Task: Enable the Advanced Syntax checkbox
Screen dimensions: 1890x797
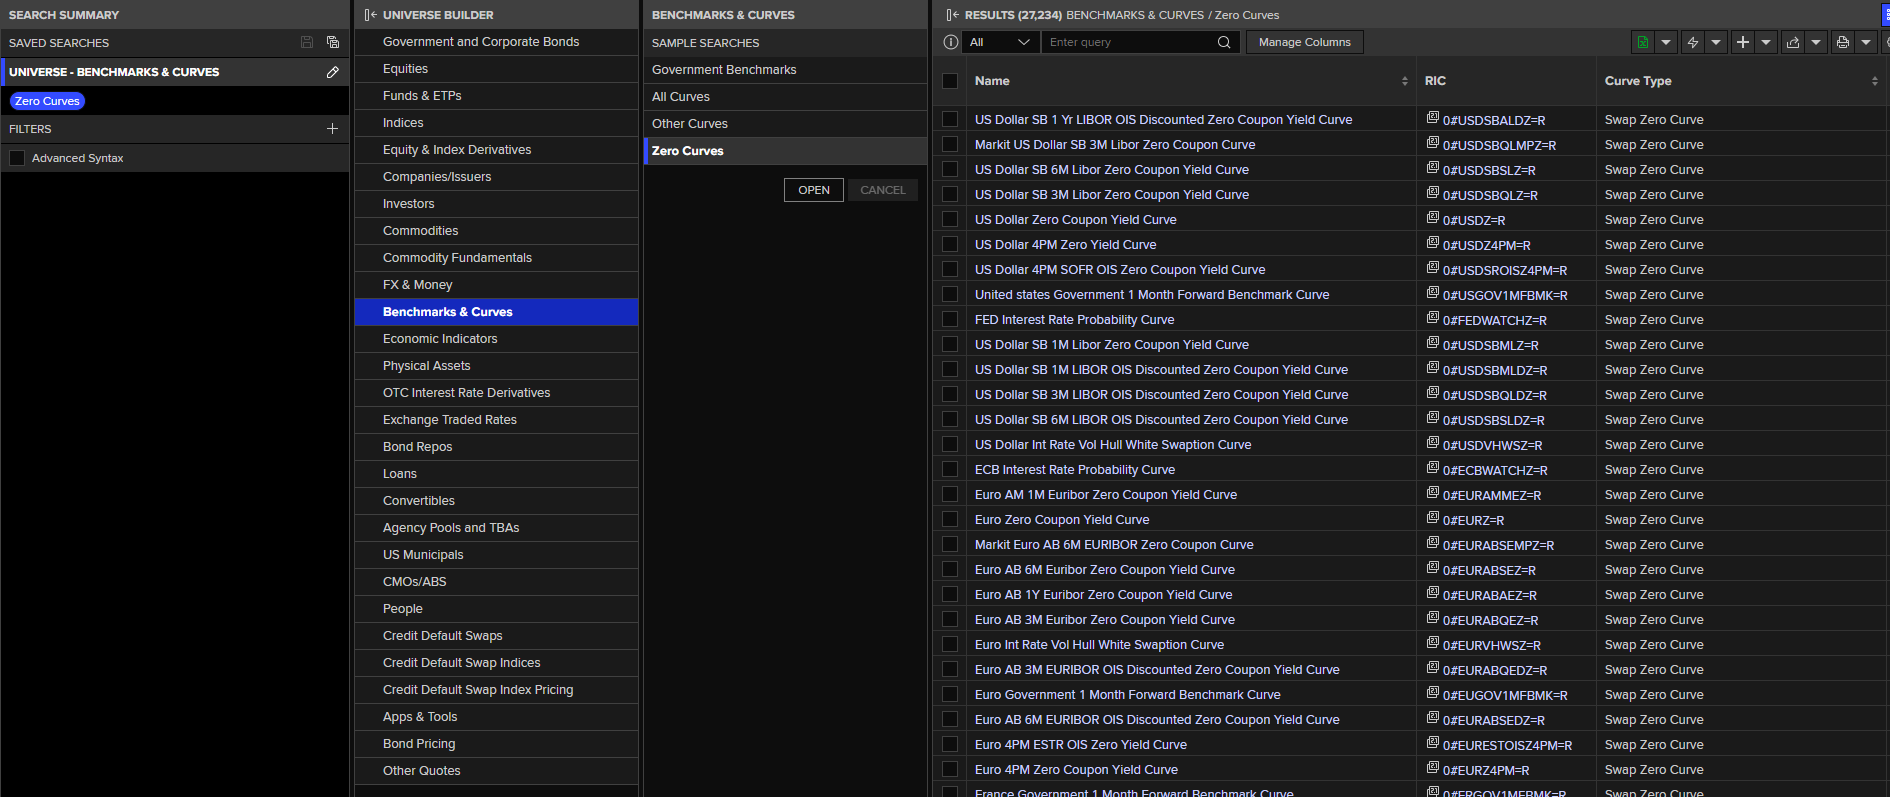Action: point(17,158)
